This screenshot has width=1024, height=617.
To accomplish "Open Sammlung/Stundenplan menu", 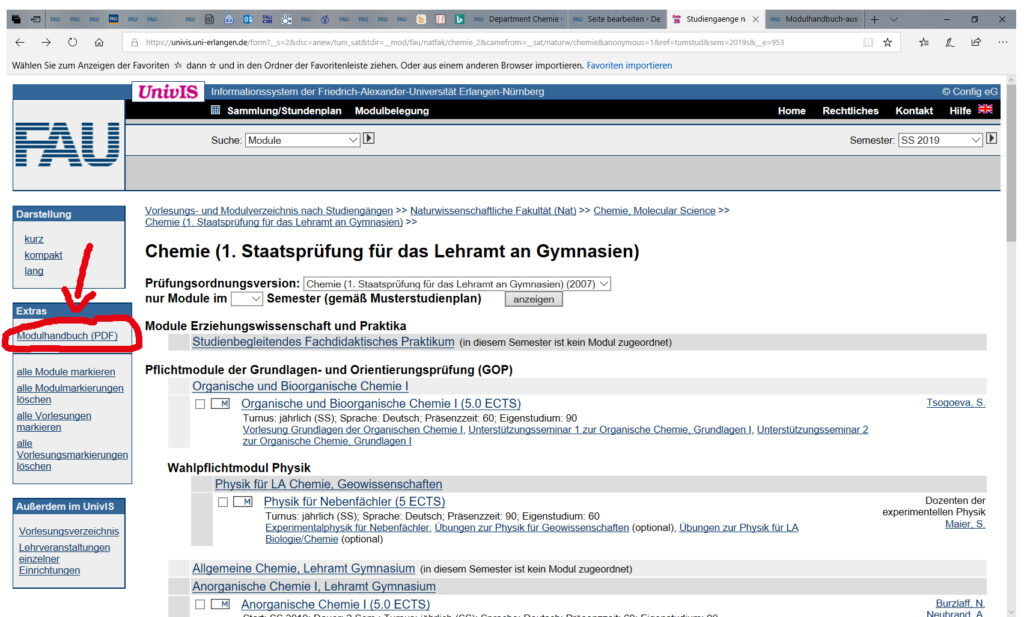I will click(284, 111).
